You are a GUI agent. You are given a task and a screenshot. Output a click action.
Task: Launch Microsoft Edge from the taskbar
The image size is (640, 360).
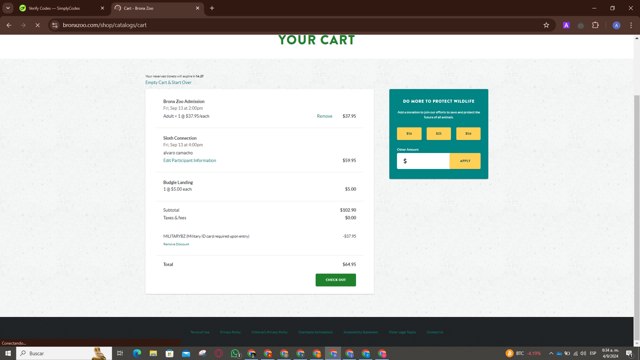pyautogui.click(x=137, y=353)
